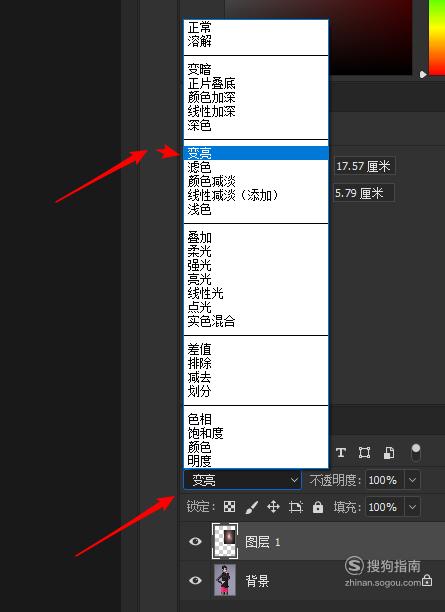
Task: Click the 不透明度 100% value field
Action: click(x=384, y=480)
